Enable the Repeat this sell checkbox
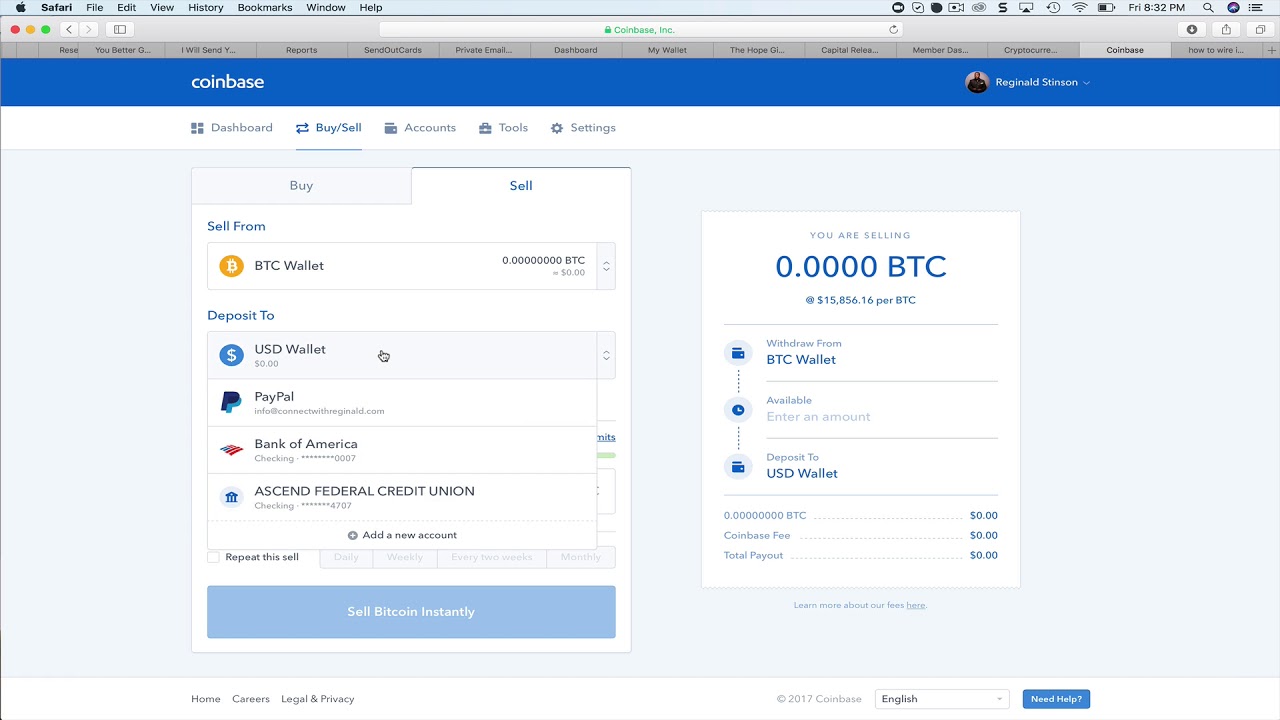 [x=213, y=557]
